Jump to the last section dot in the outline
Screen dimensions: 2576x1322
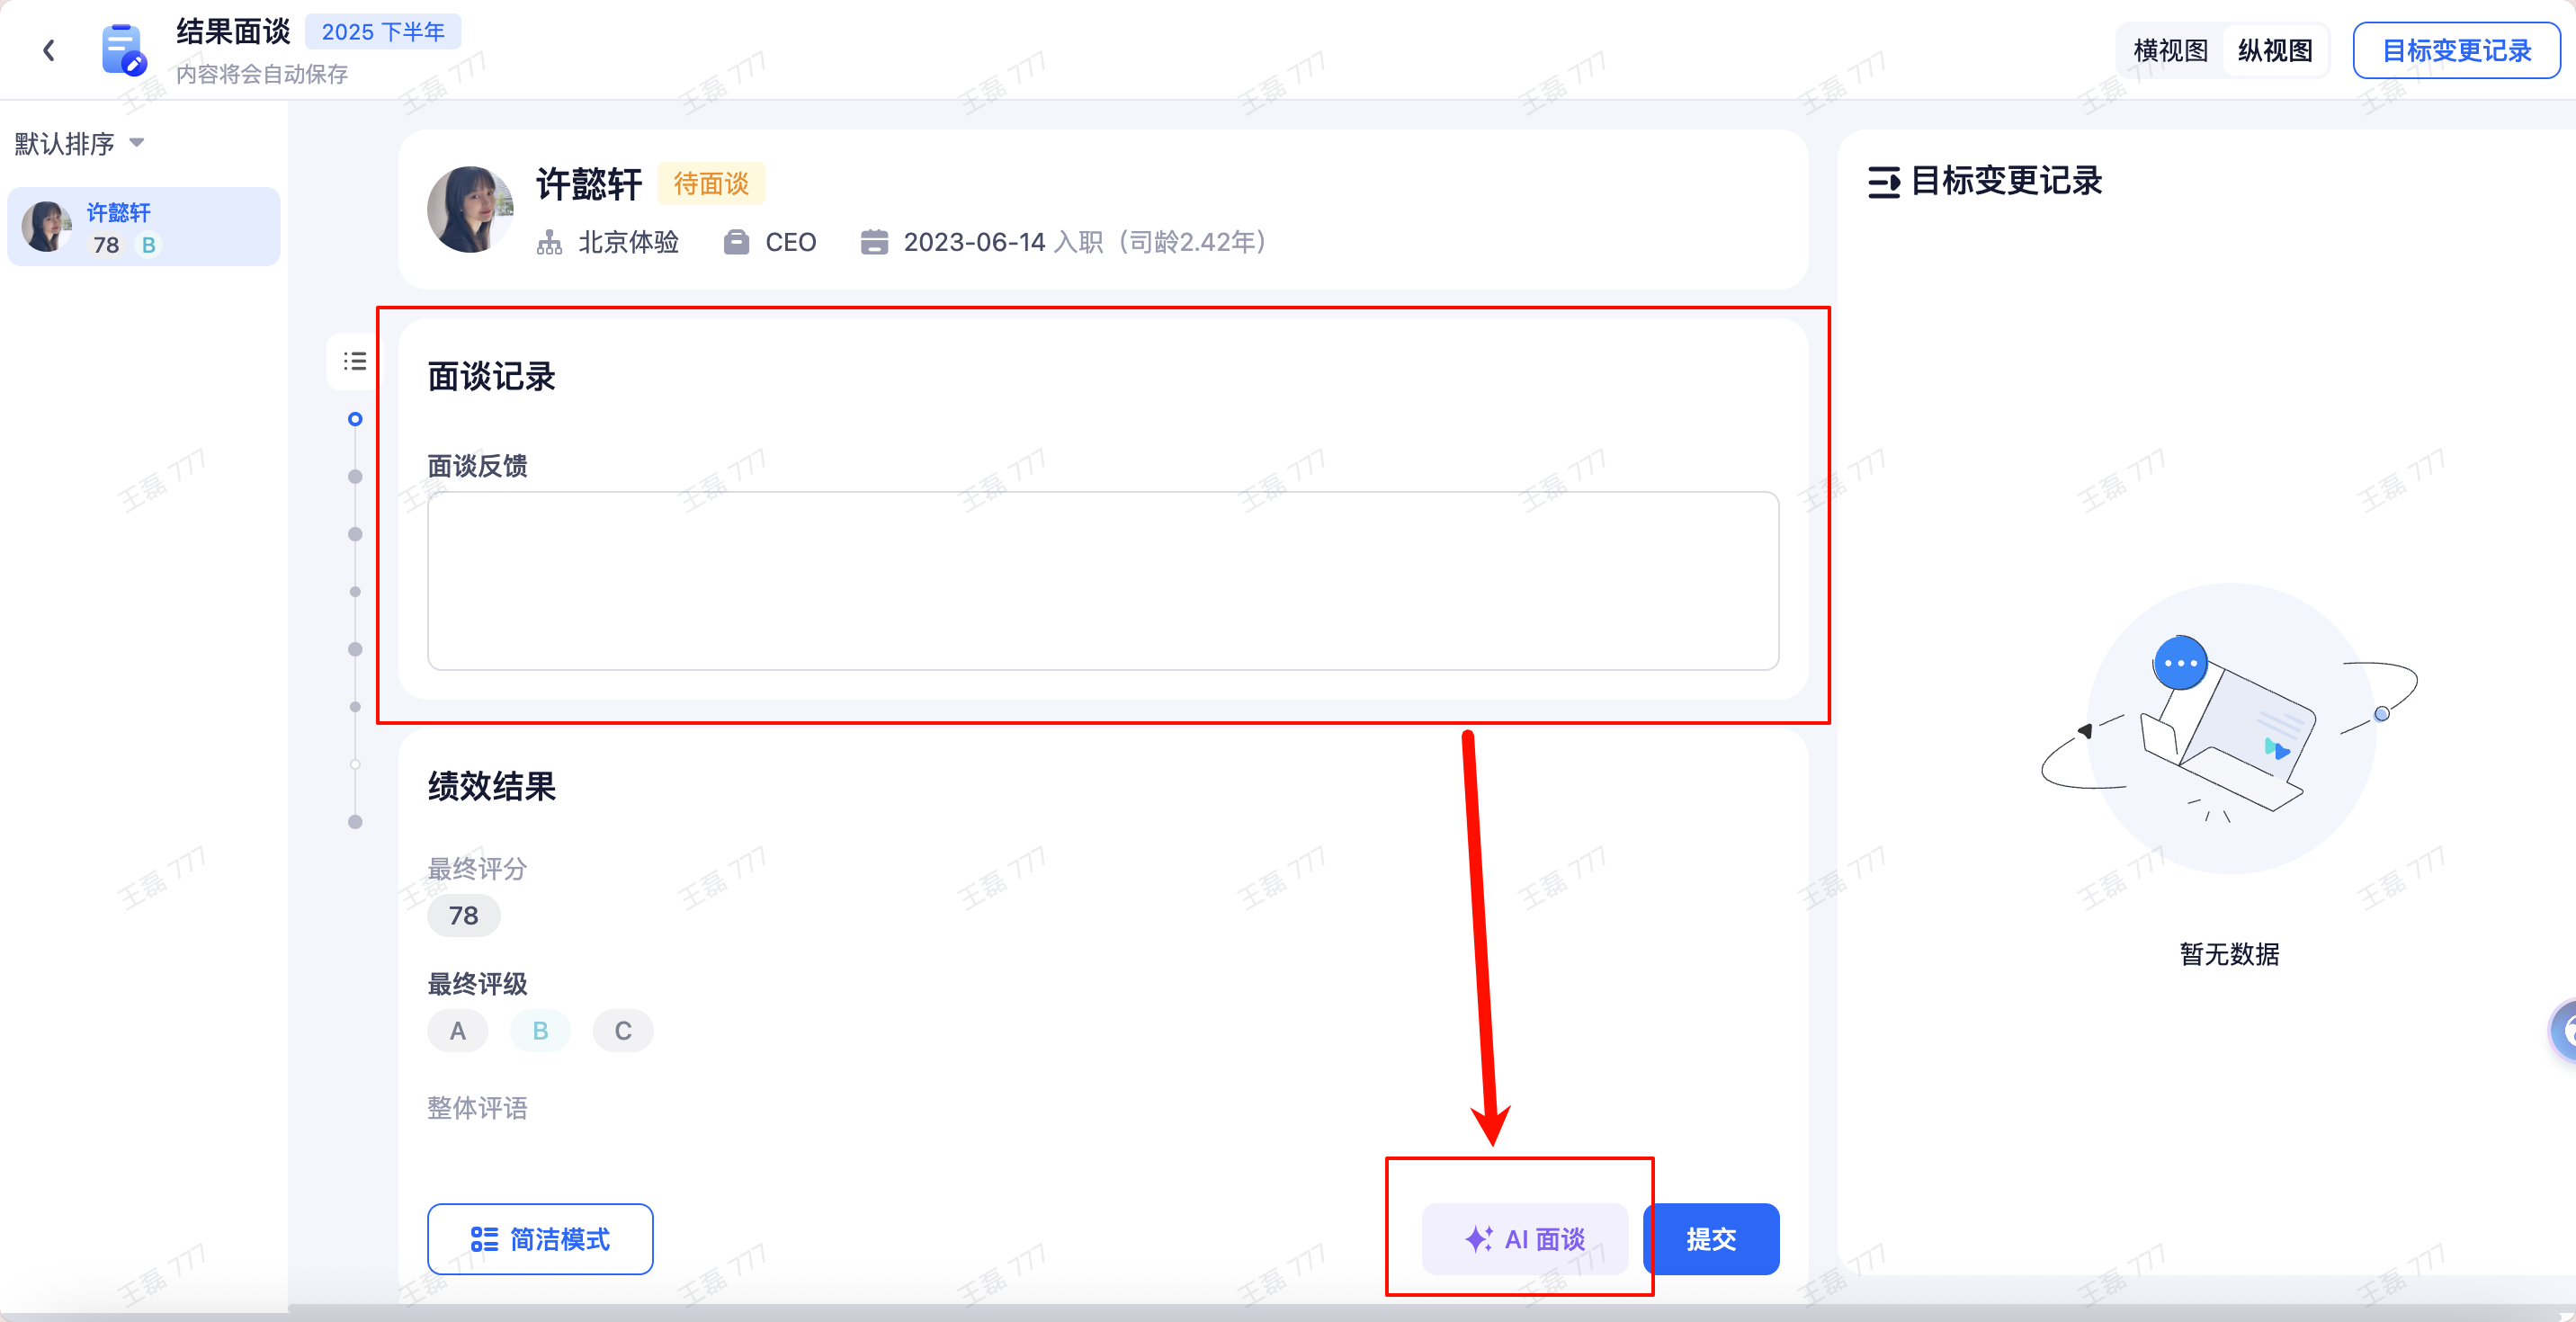click(x=355, y=822)
